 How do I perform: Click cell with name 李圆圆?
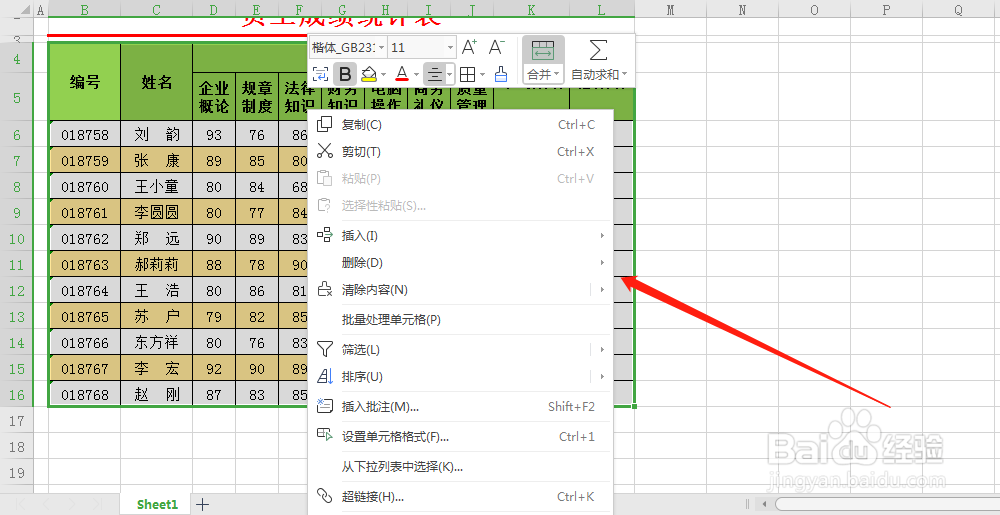[x=156, y=212]
